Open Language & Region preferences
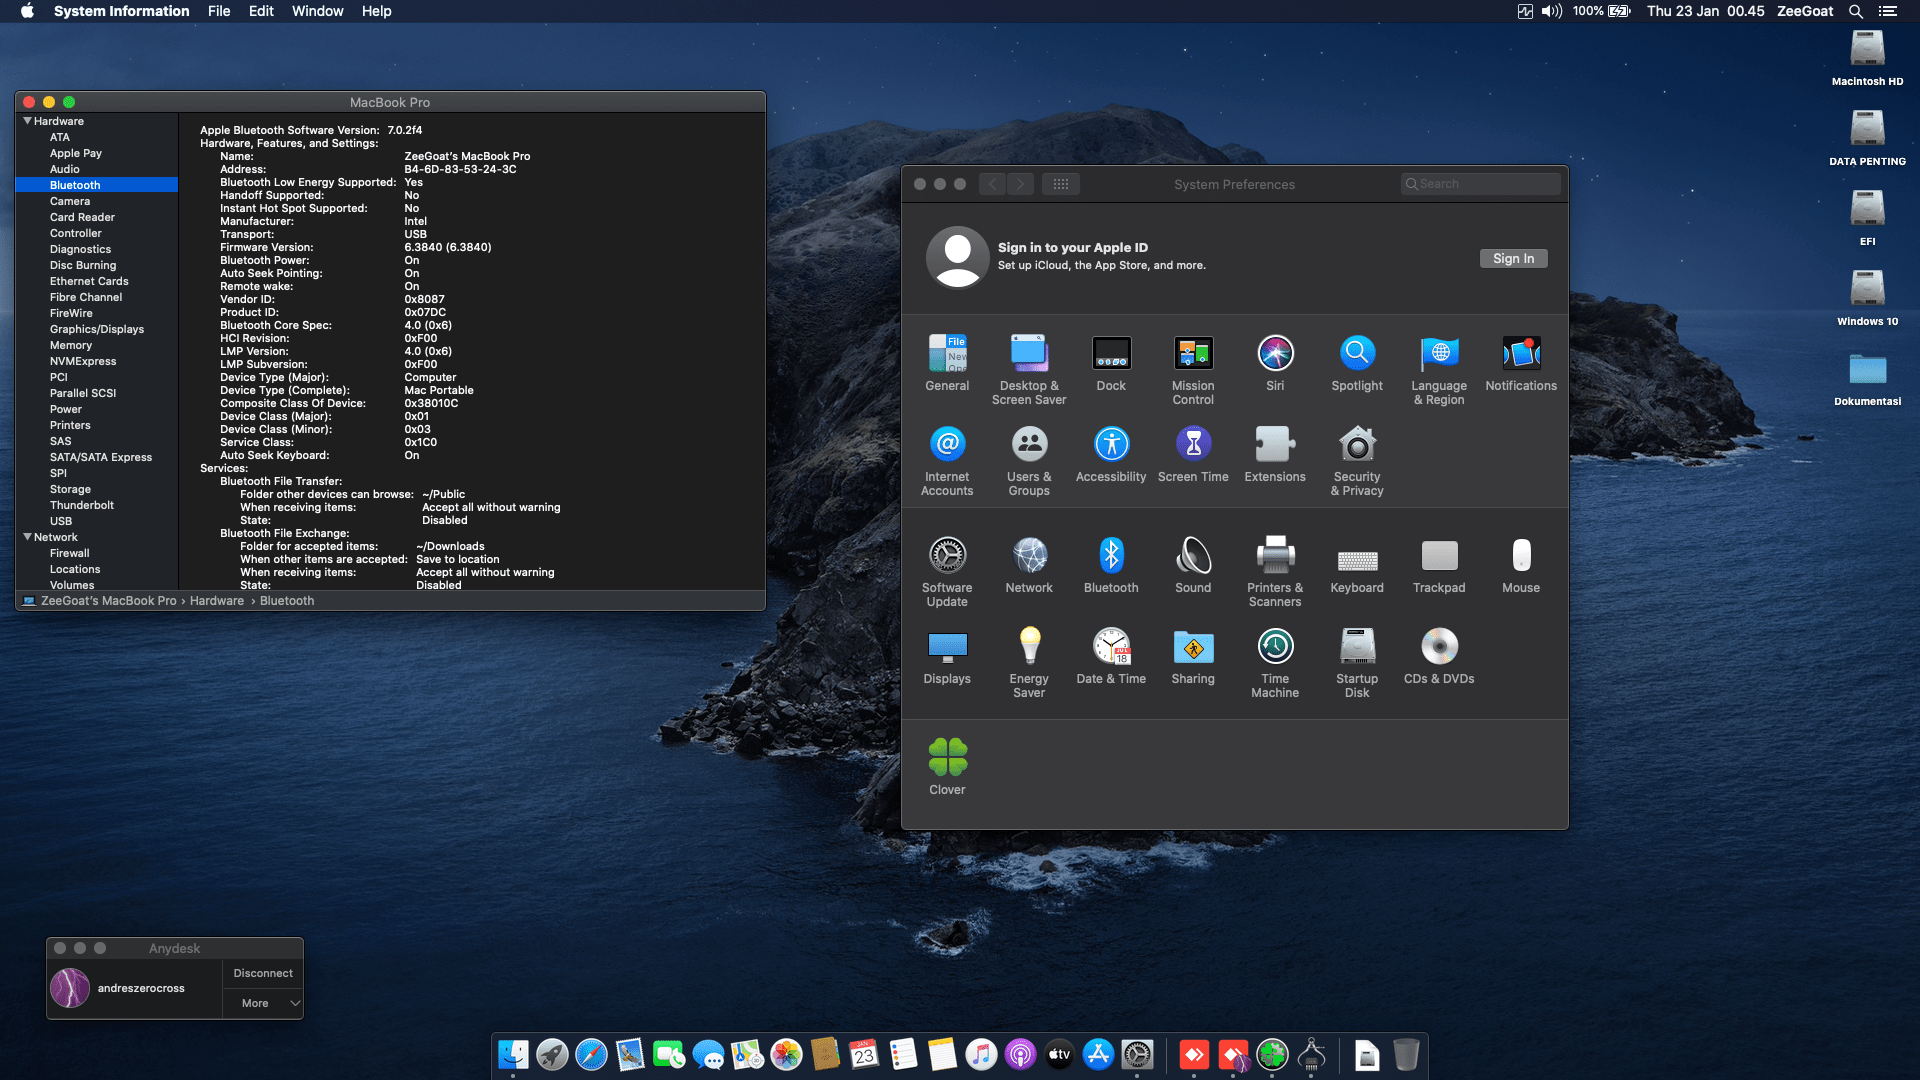 pyautogui.click(x=1439, y=370)
